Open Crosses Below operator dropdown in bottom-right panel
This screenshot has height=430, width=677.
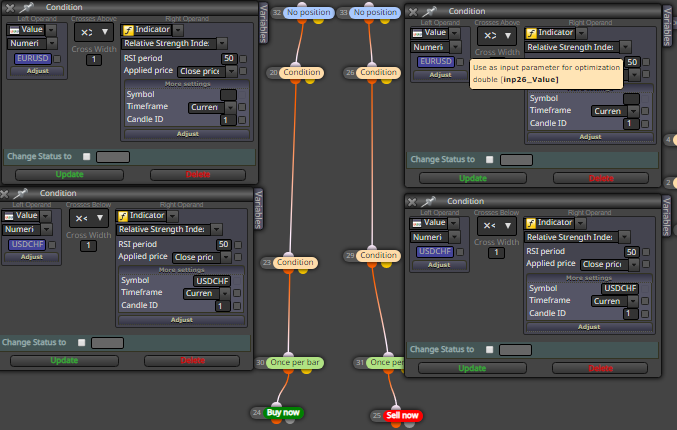tap(497, 225)
